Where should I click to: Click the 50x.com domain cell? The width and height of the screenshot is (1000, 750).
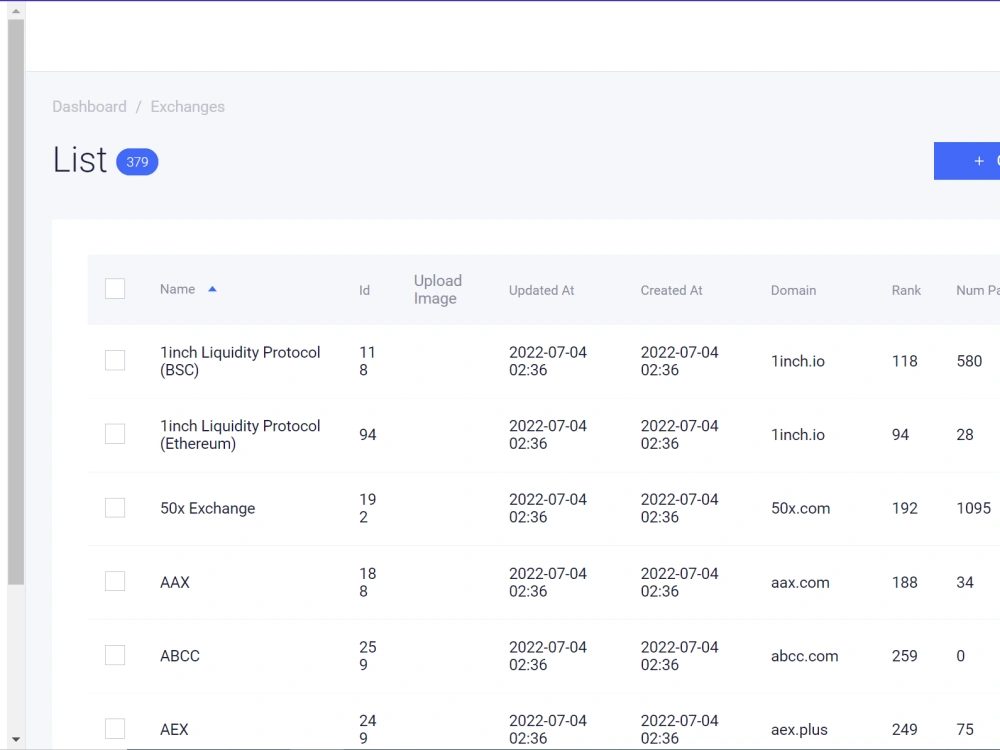coord(800,508)
